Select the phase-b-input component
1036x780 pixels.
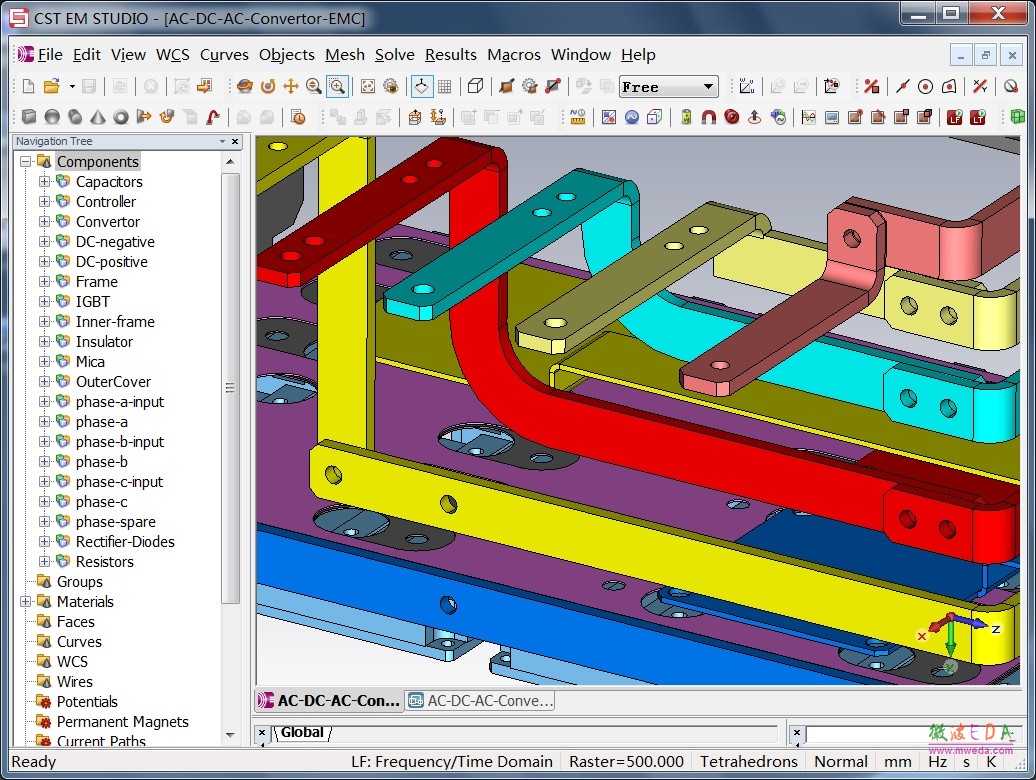[120, 442]
